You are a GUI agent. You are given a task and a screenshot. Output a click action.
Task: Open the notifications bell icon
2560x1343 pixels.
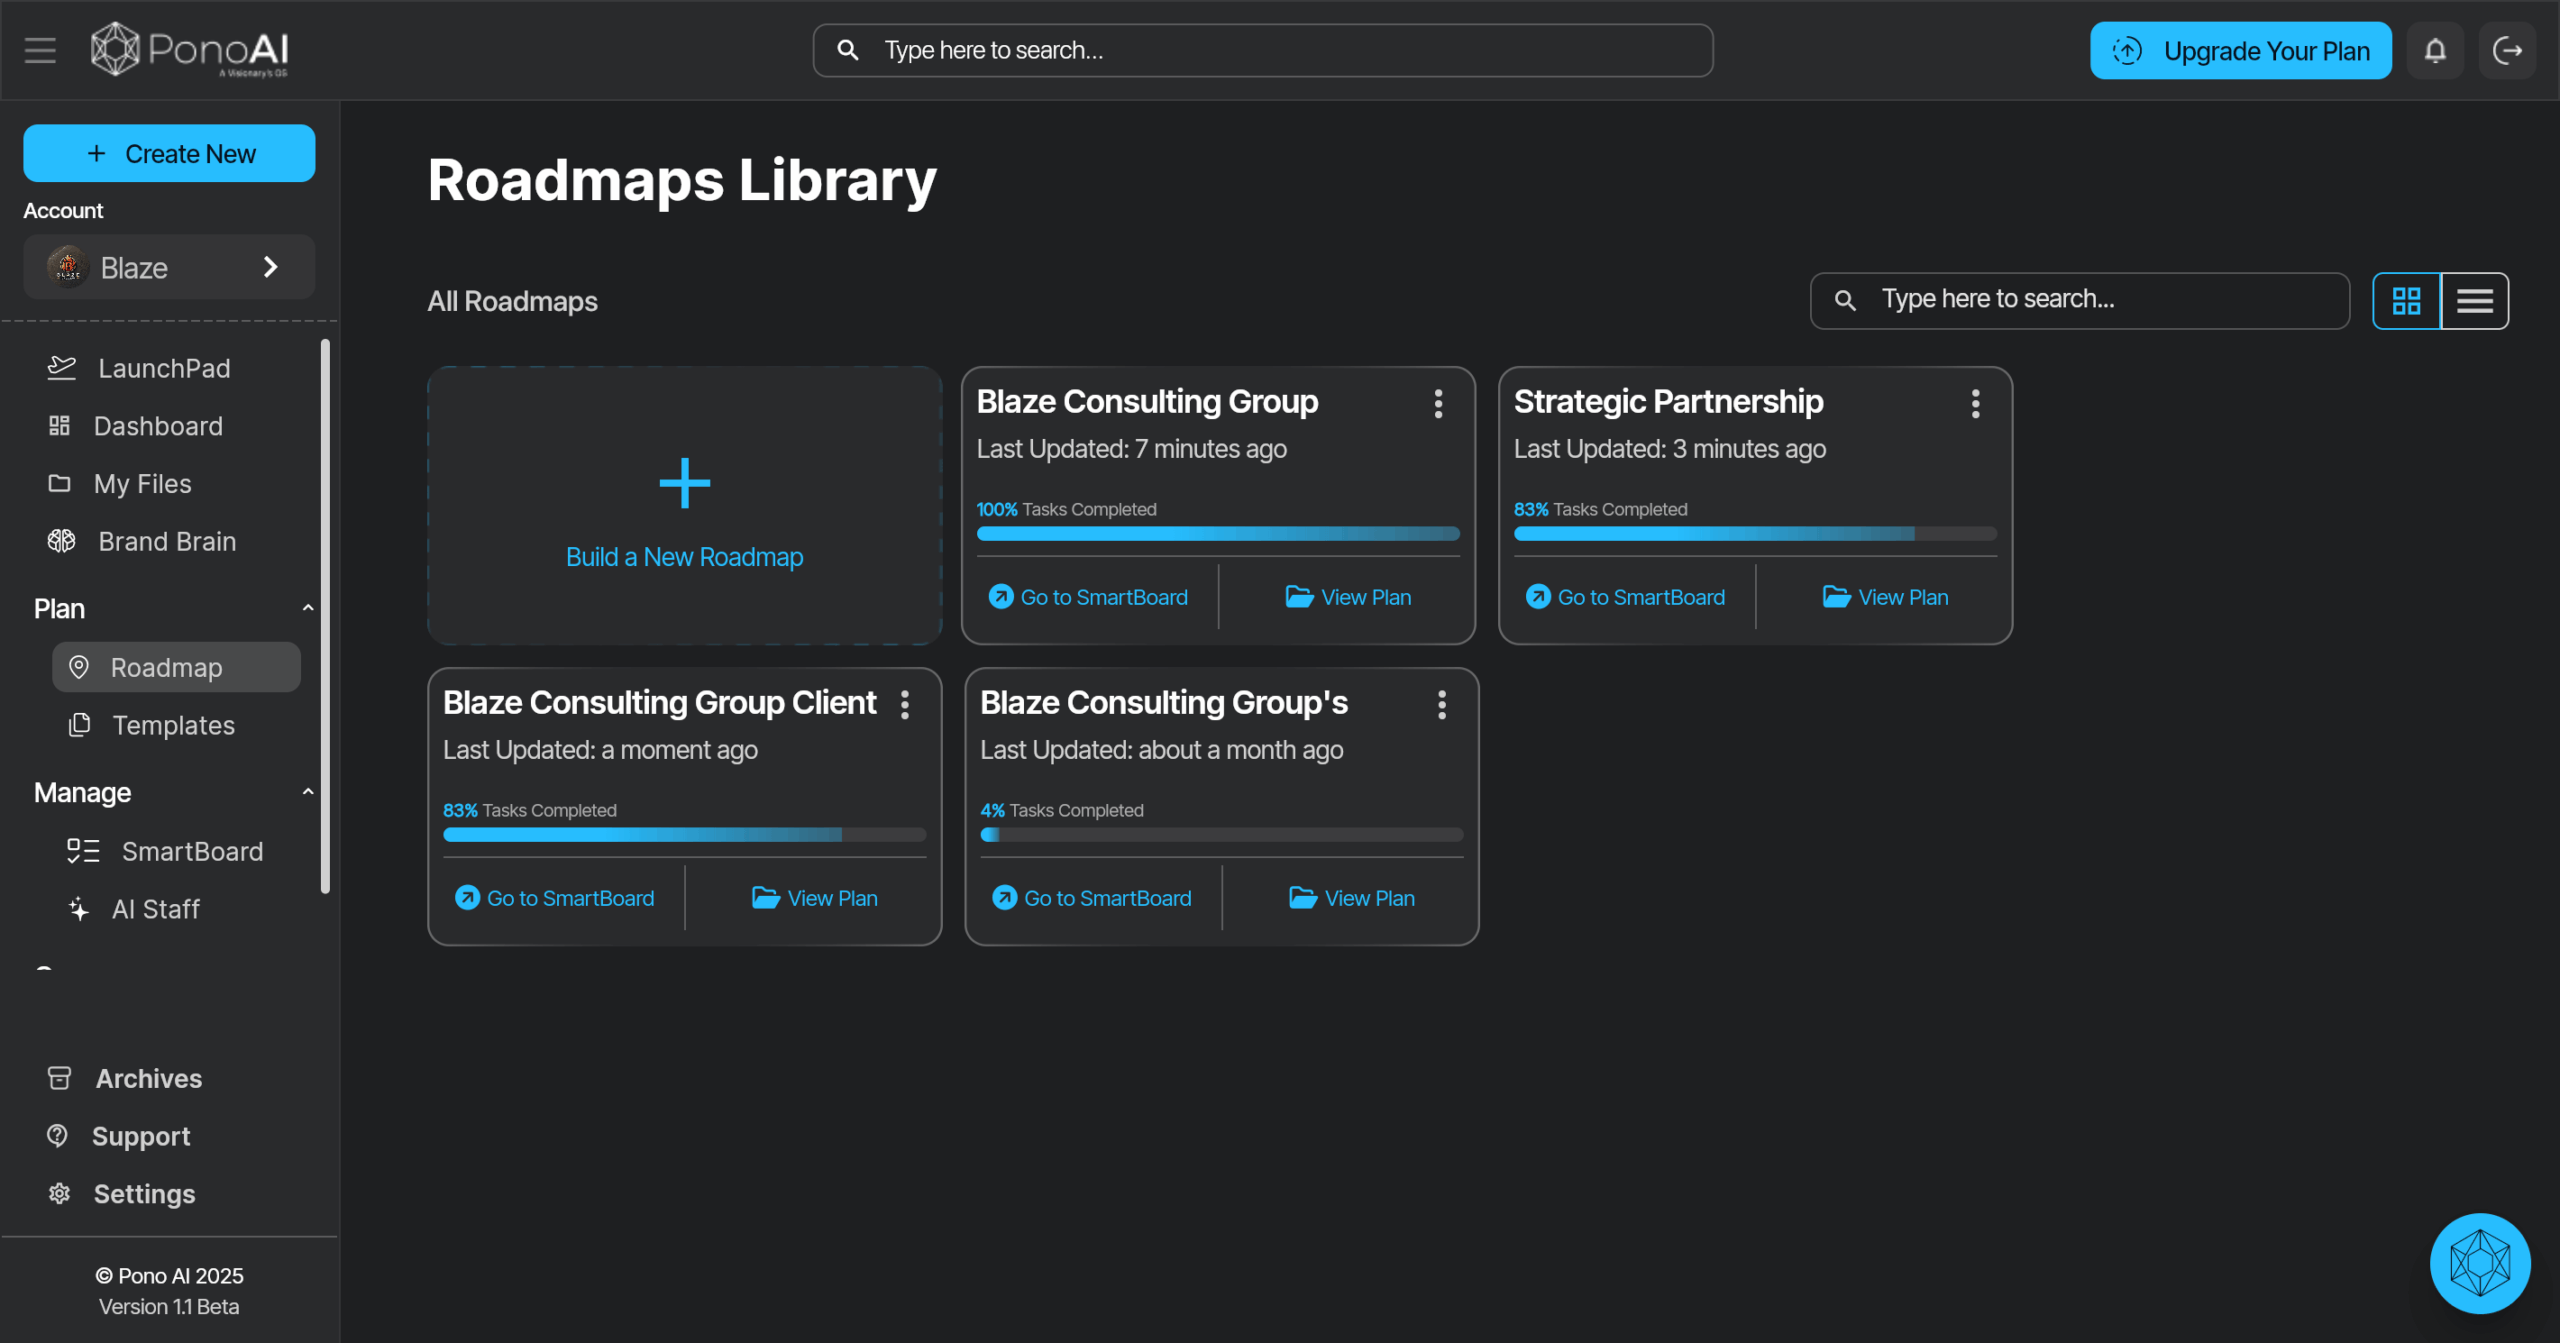point(2434,51)
